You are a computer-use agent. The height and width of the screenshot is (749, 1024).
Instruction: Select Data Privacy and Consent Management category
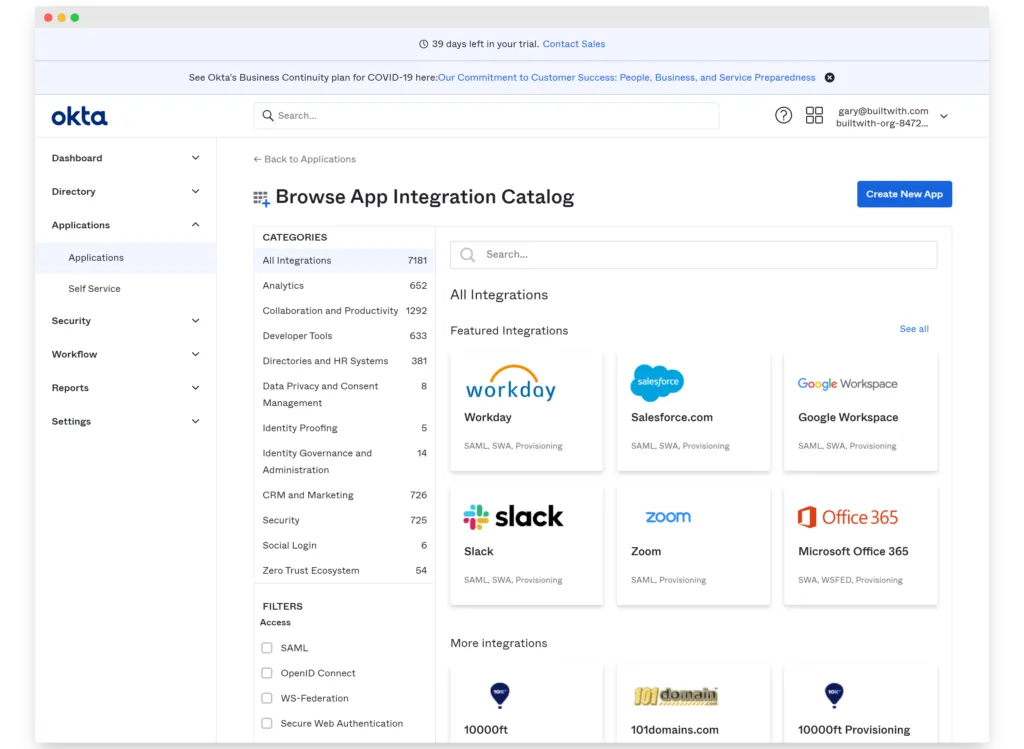(344, 395)
